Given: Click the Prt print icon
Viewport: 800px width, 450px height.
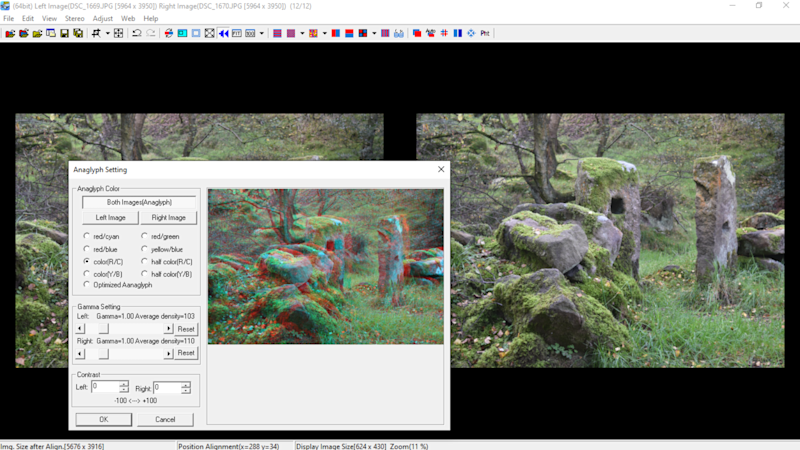Looking at the screenshot, I should pyautogui.click(x=485, y=33).
